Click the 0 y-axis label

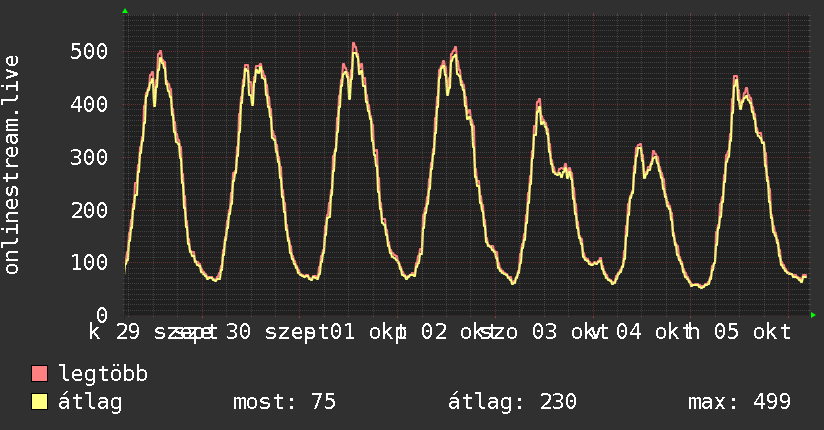(x=102, y=315)
